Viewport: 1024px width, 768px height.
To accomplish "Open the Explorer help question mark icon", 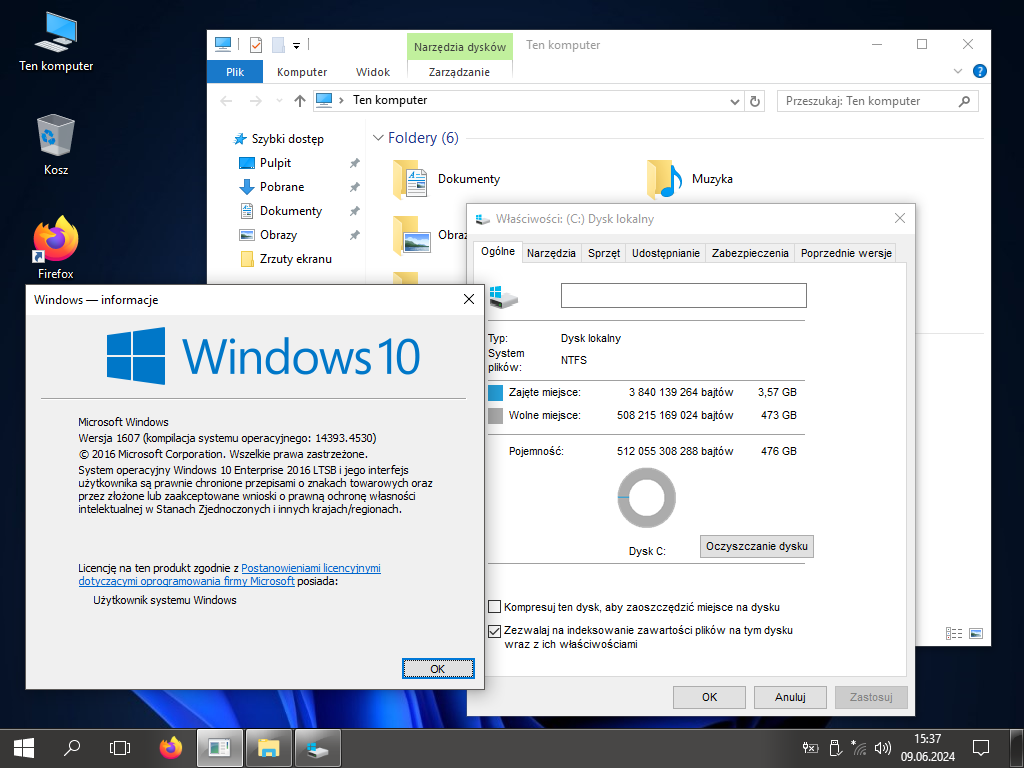I will [980, 72].
